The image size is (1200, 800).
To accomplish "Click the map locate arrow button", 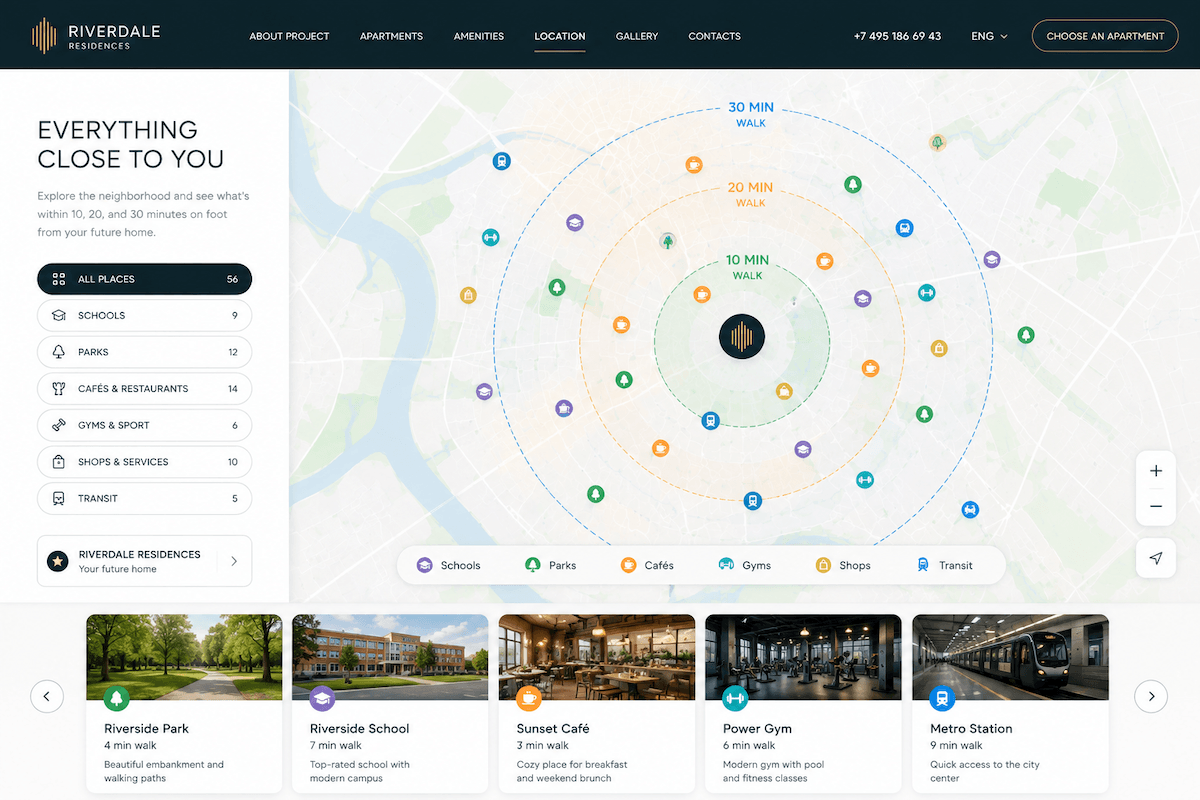I will click(1156, 558).
